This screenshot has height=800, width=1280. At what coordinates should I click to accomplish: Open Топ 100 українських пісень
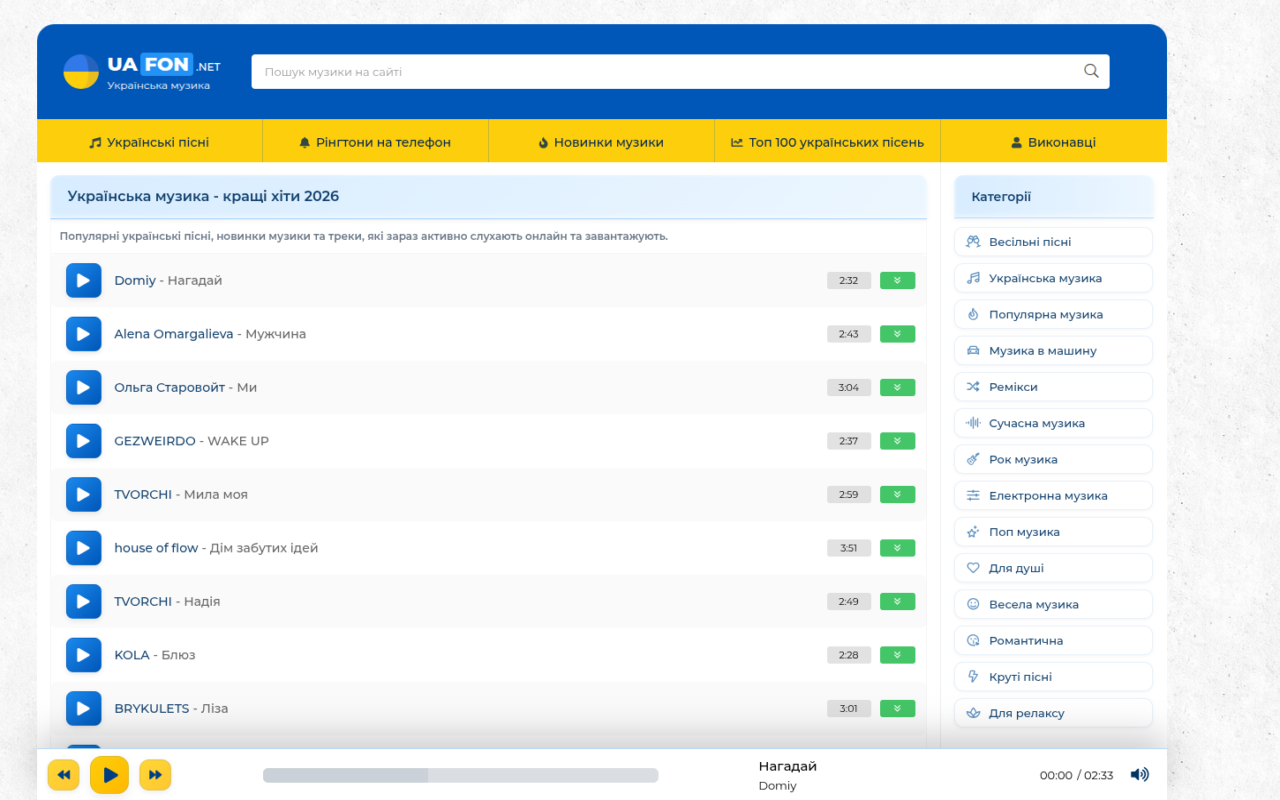click(827, 142)
